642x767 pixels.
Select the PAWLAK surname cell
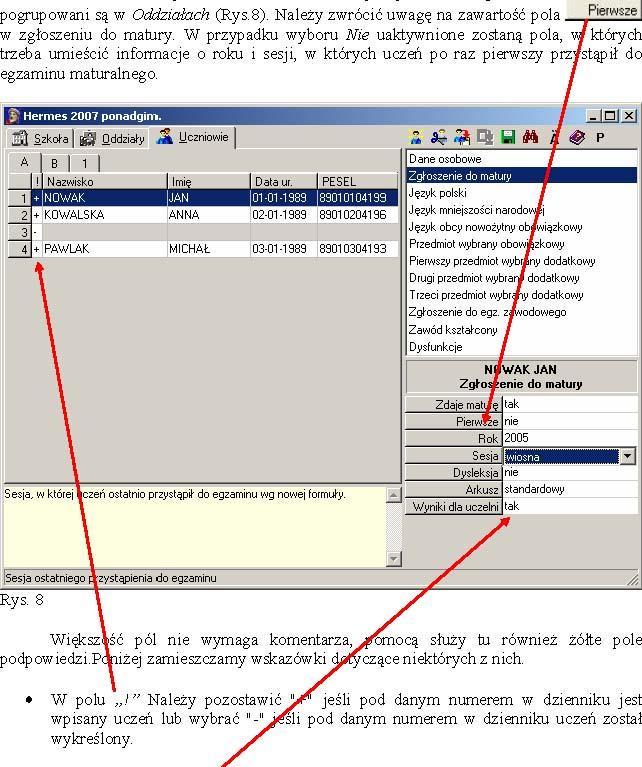(x=105, y=249)
